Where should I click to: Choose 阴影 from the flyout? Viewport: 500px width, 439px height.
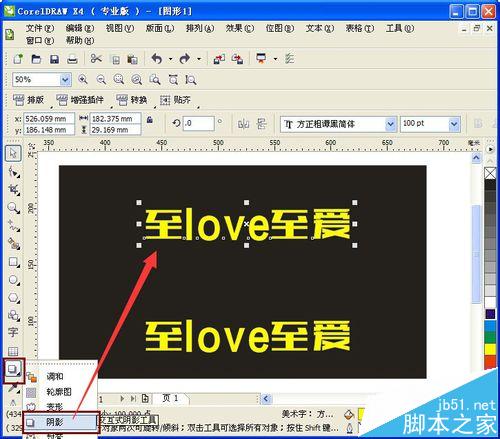click(61, 422)
